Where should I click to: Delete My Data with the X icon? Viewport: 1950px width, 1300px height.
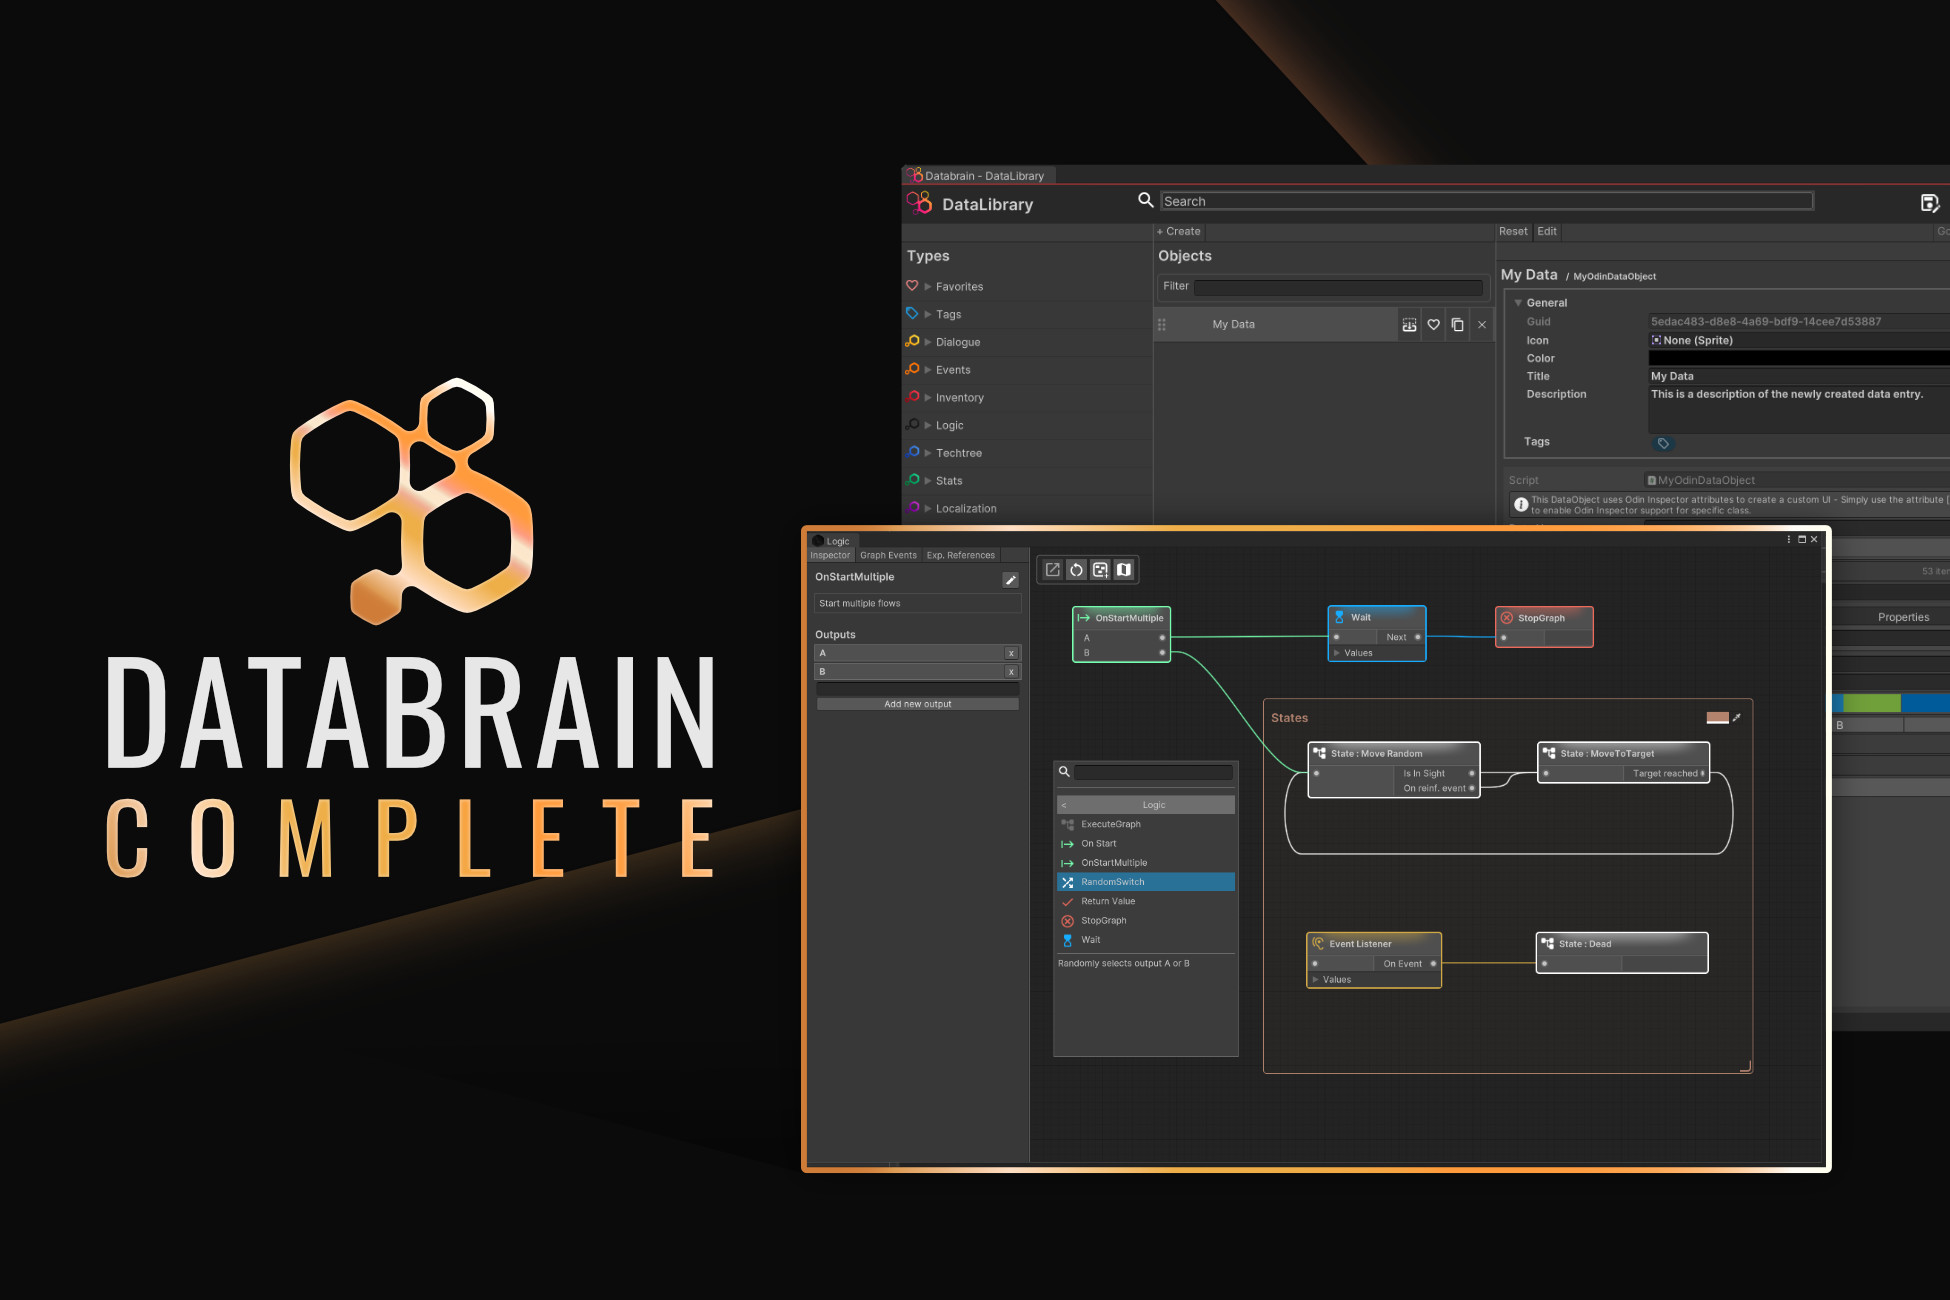[x=1482, y=325]
